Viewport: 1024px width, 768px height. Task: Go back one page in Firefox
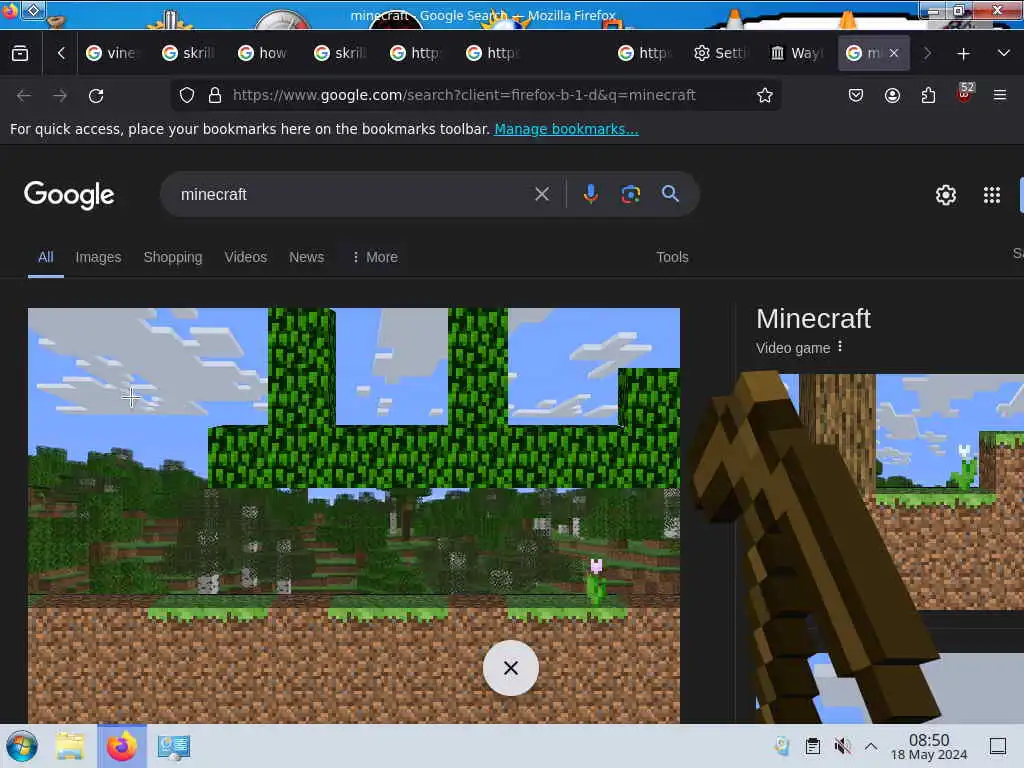pyautogui.click(x=24, y=96)
